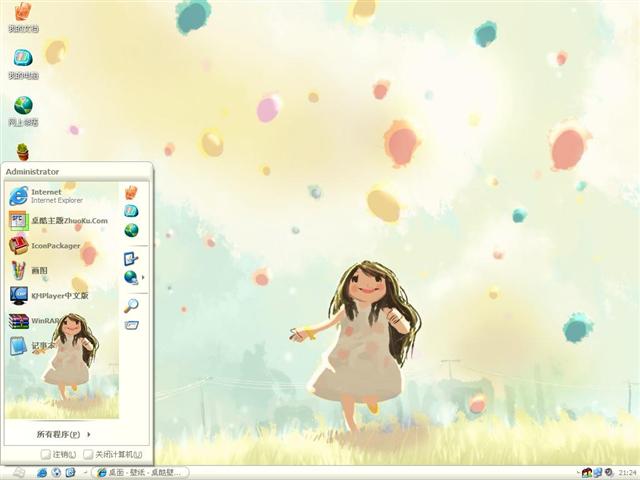Click the Run icon below Search in Start menu

pos(131,325)
